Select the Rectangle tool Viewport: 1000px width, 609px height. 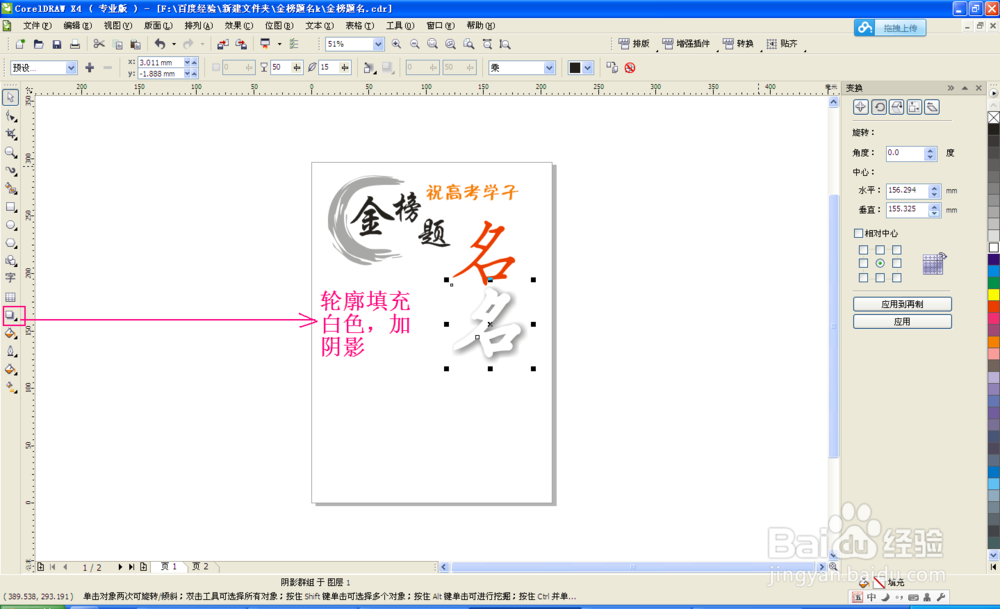coord(11,207)
